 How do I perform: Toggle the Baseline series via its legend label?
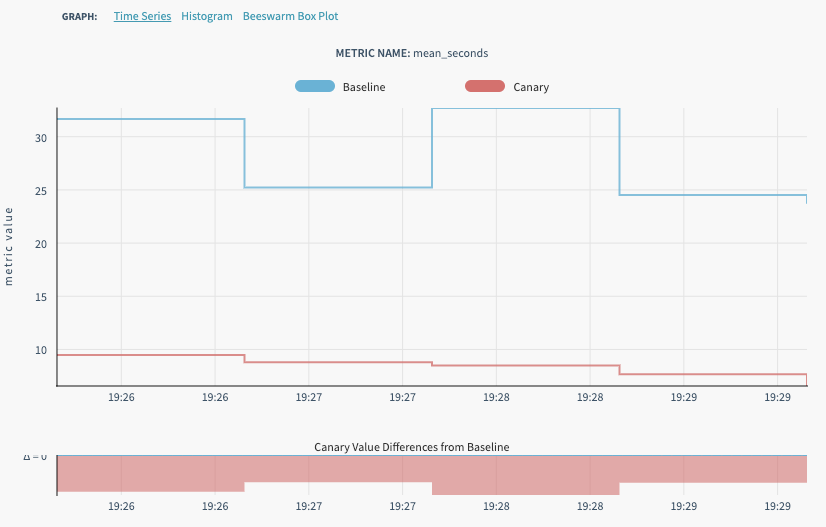point(364,87)
